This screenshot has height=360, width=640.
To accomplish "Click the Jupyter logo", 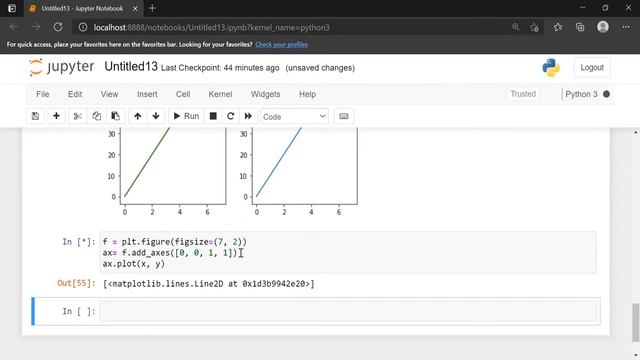I will tap(62, 67).
